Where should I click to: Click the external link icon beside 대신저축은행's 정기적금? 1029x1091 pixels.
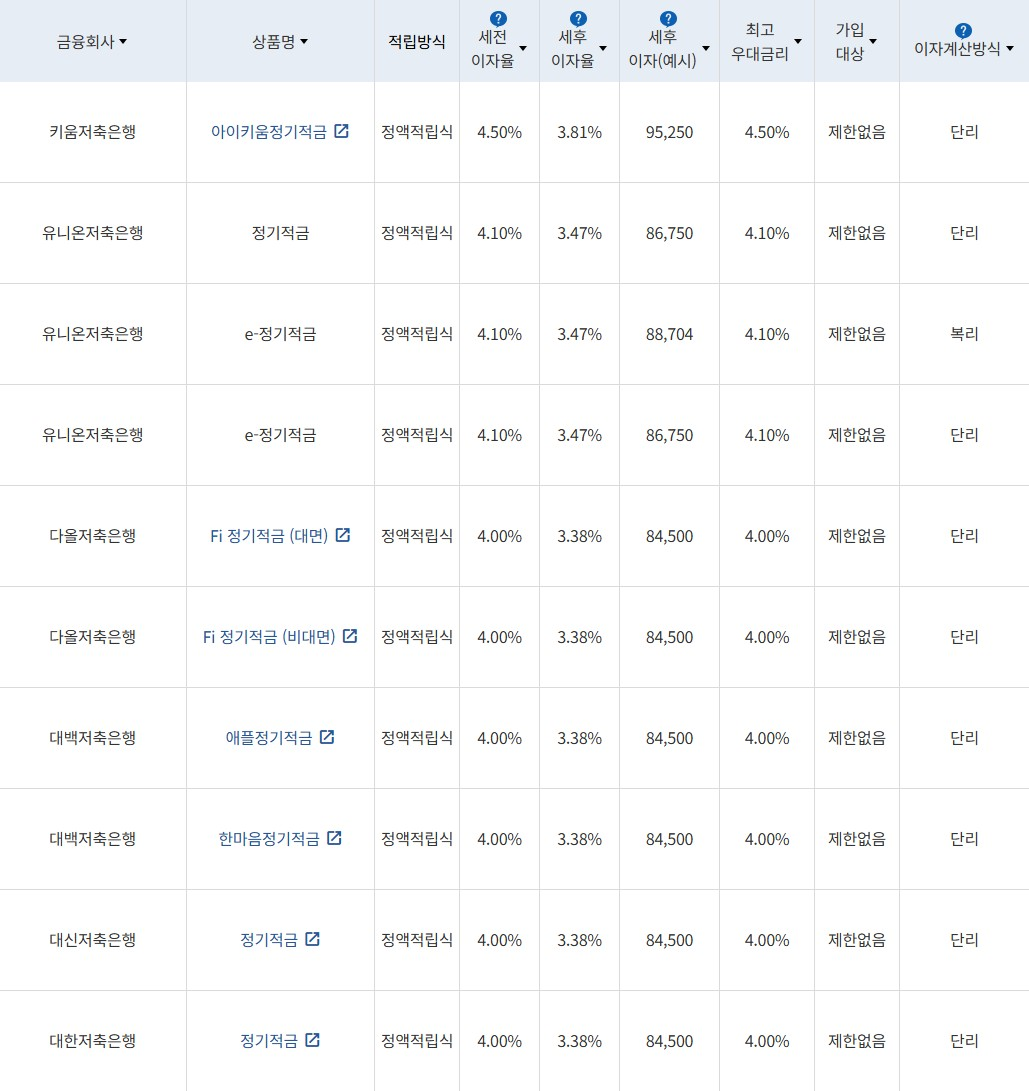click(x=313, y=939)
